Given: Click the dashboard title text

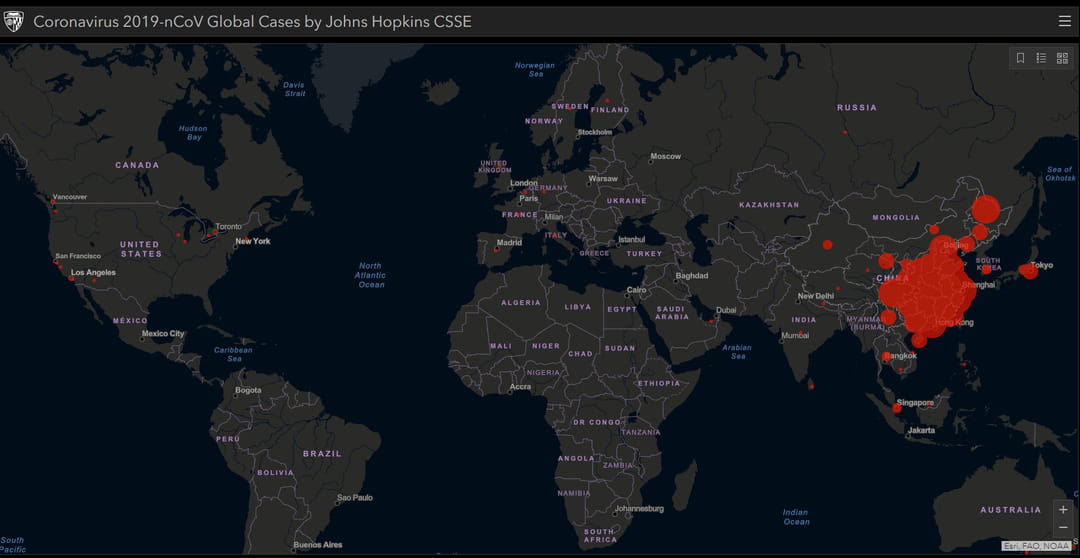Looking at the screenshot, I should click(252, 21).
